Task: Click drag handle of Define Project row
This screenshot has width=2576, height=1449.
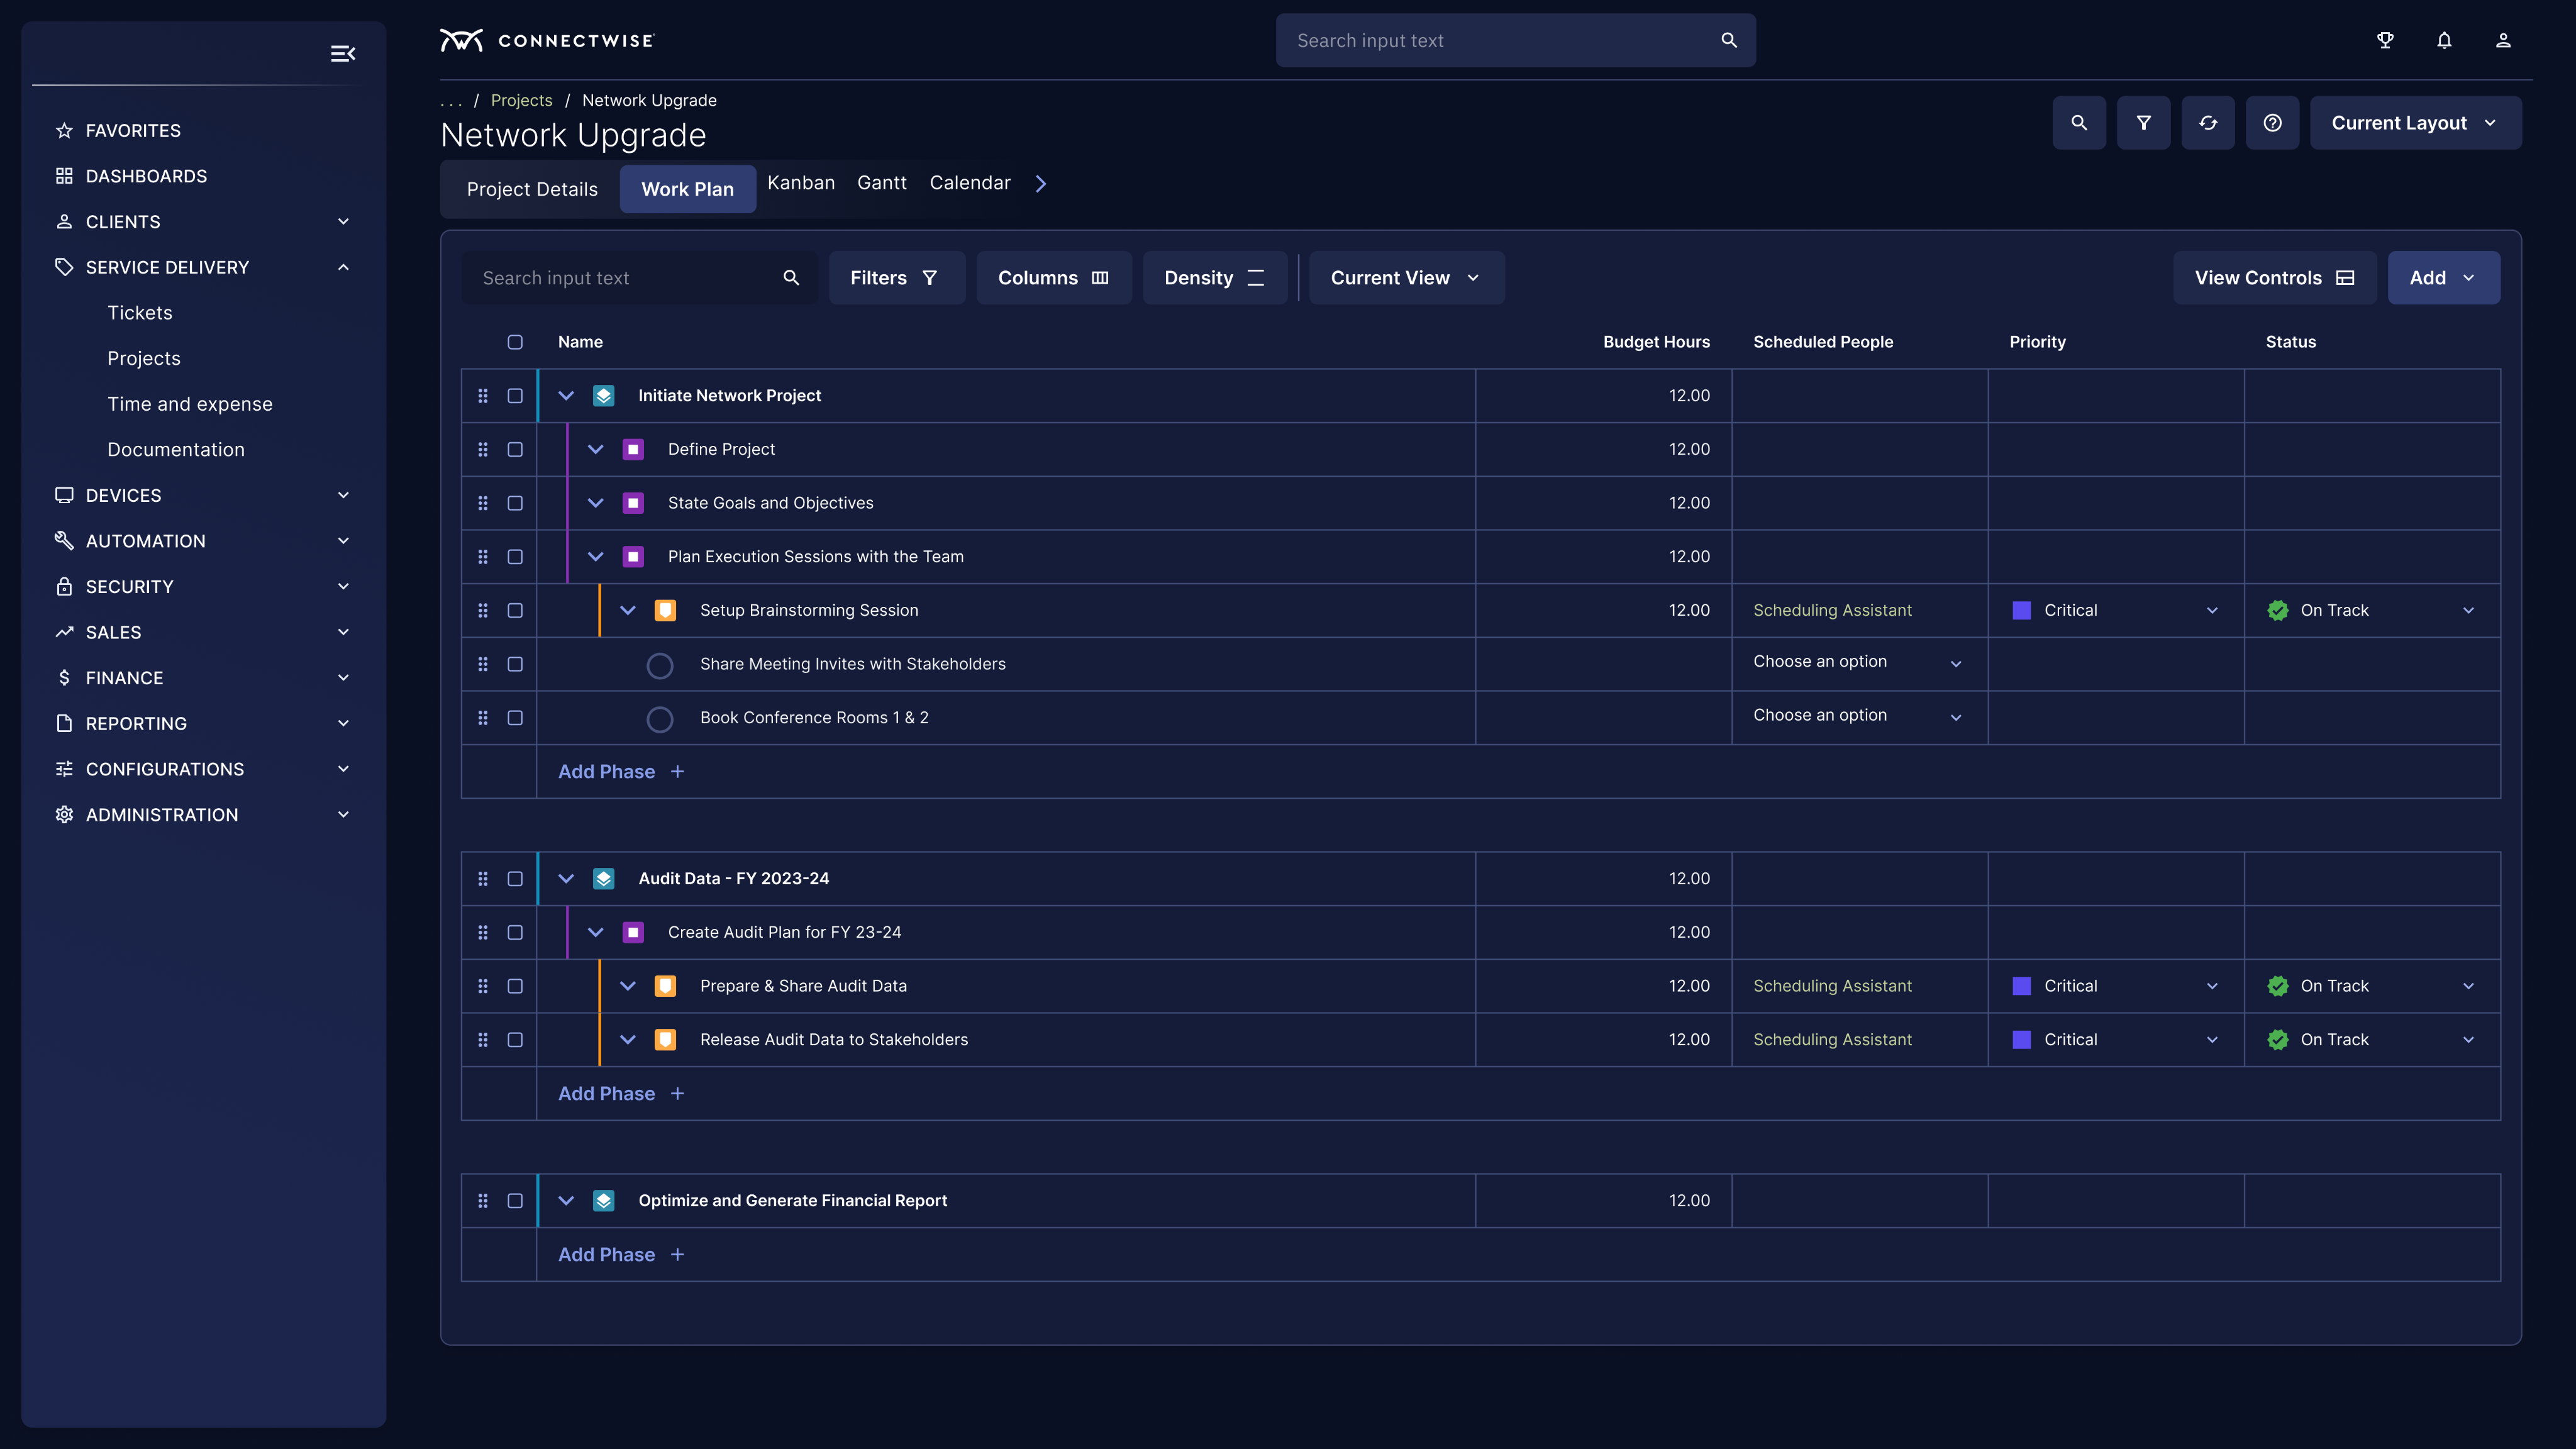Action: tap(483, 450)
